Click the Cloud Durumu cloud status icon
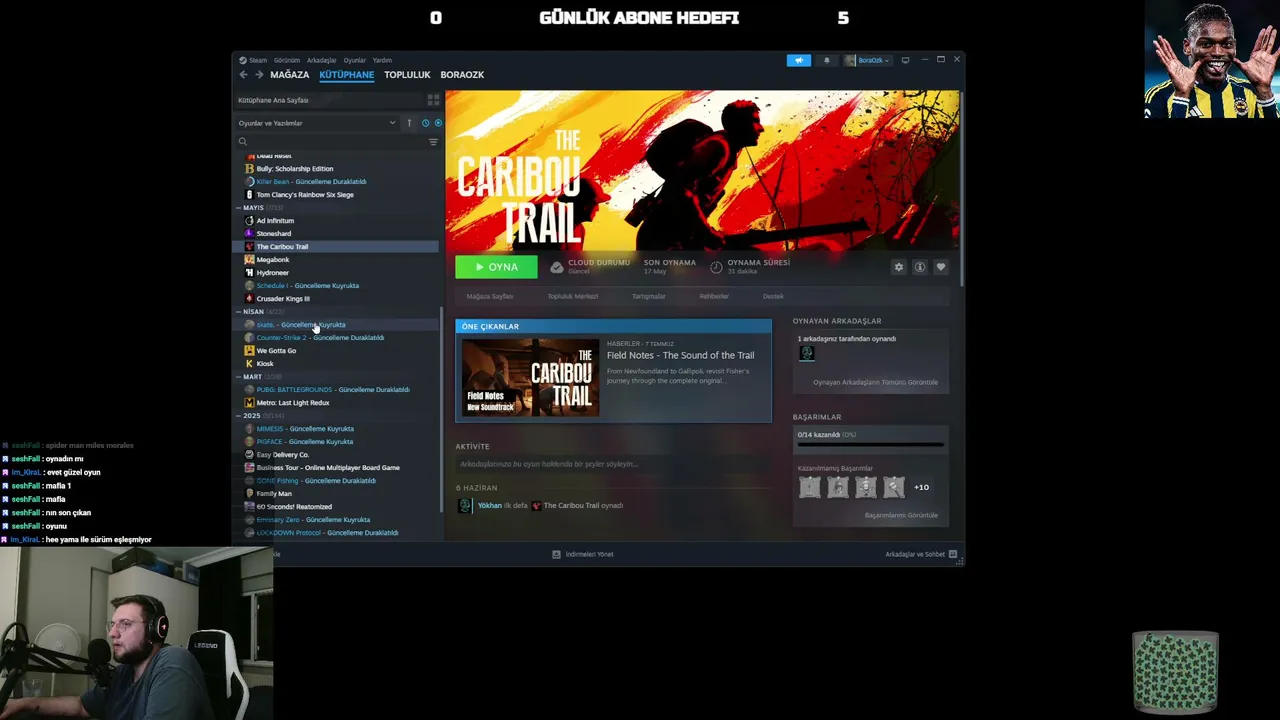This screenshot has height=720, width=1280. click(x=557, y=267)
